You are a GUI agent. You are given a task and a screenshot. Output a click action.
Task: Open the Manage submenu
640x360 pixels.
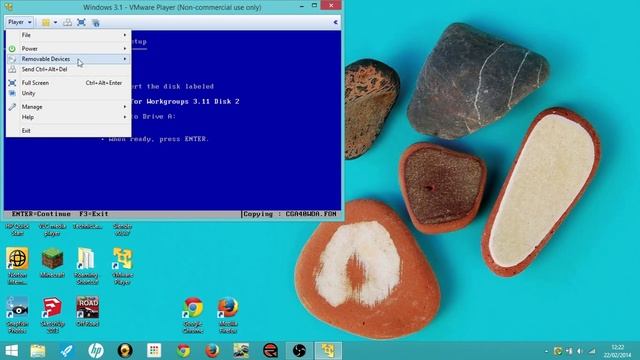(69, 107)
